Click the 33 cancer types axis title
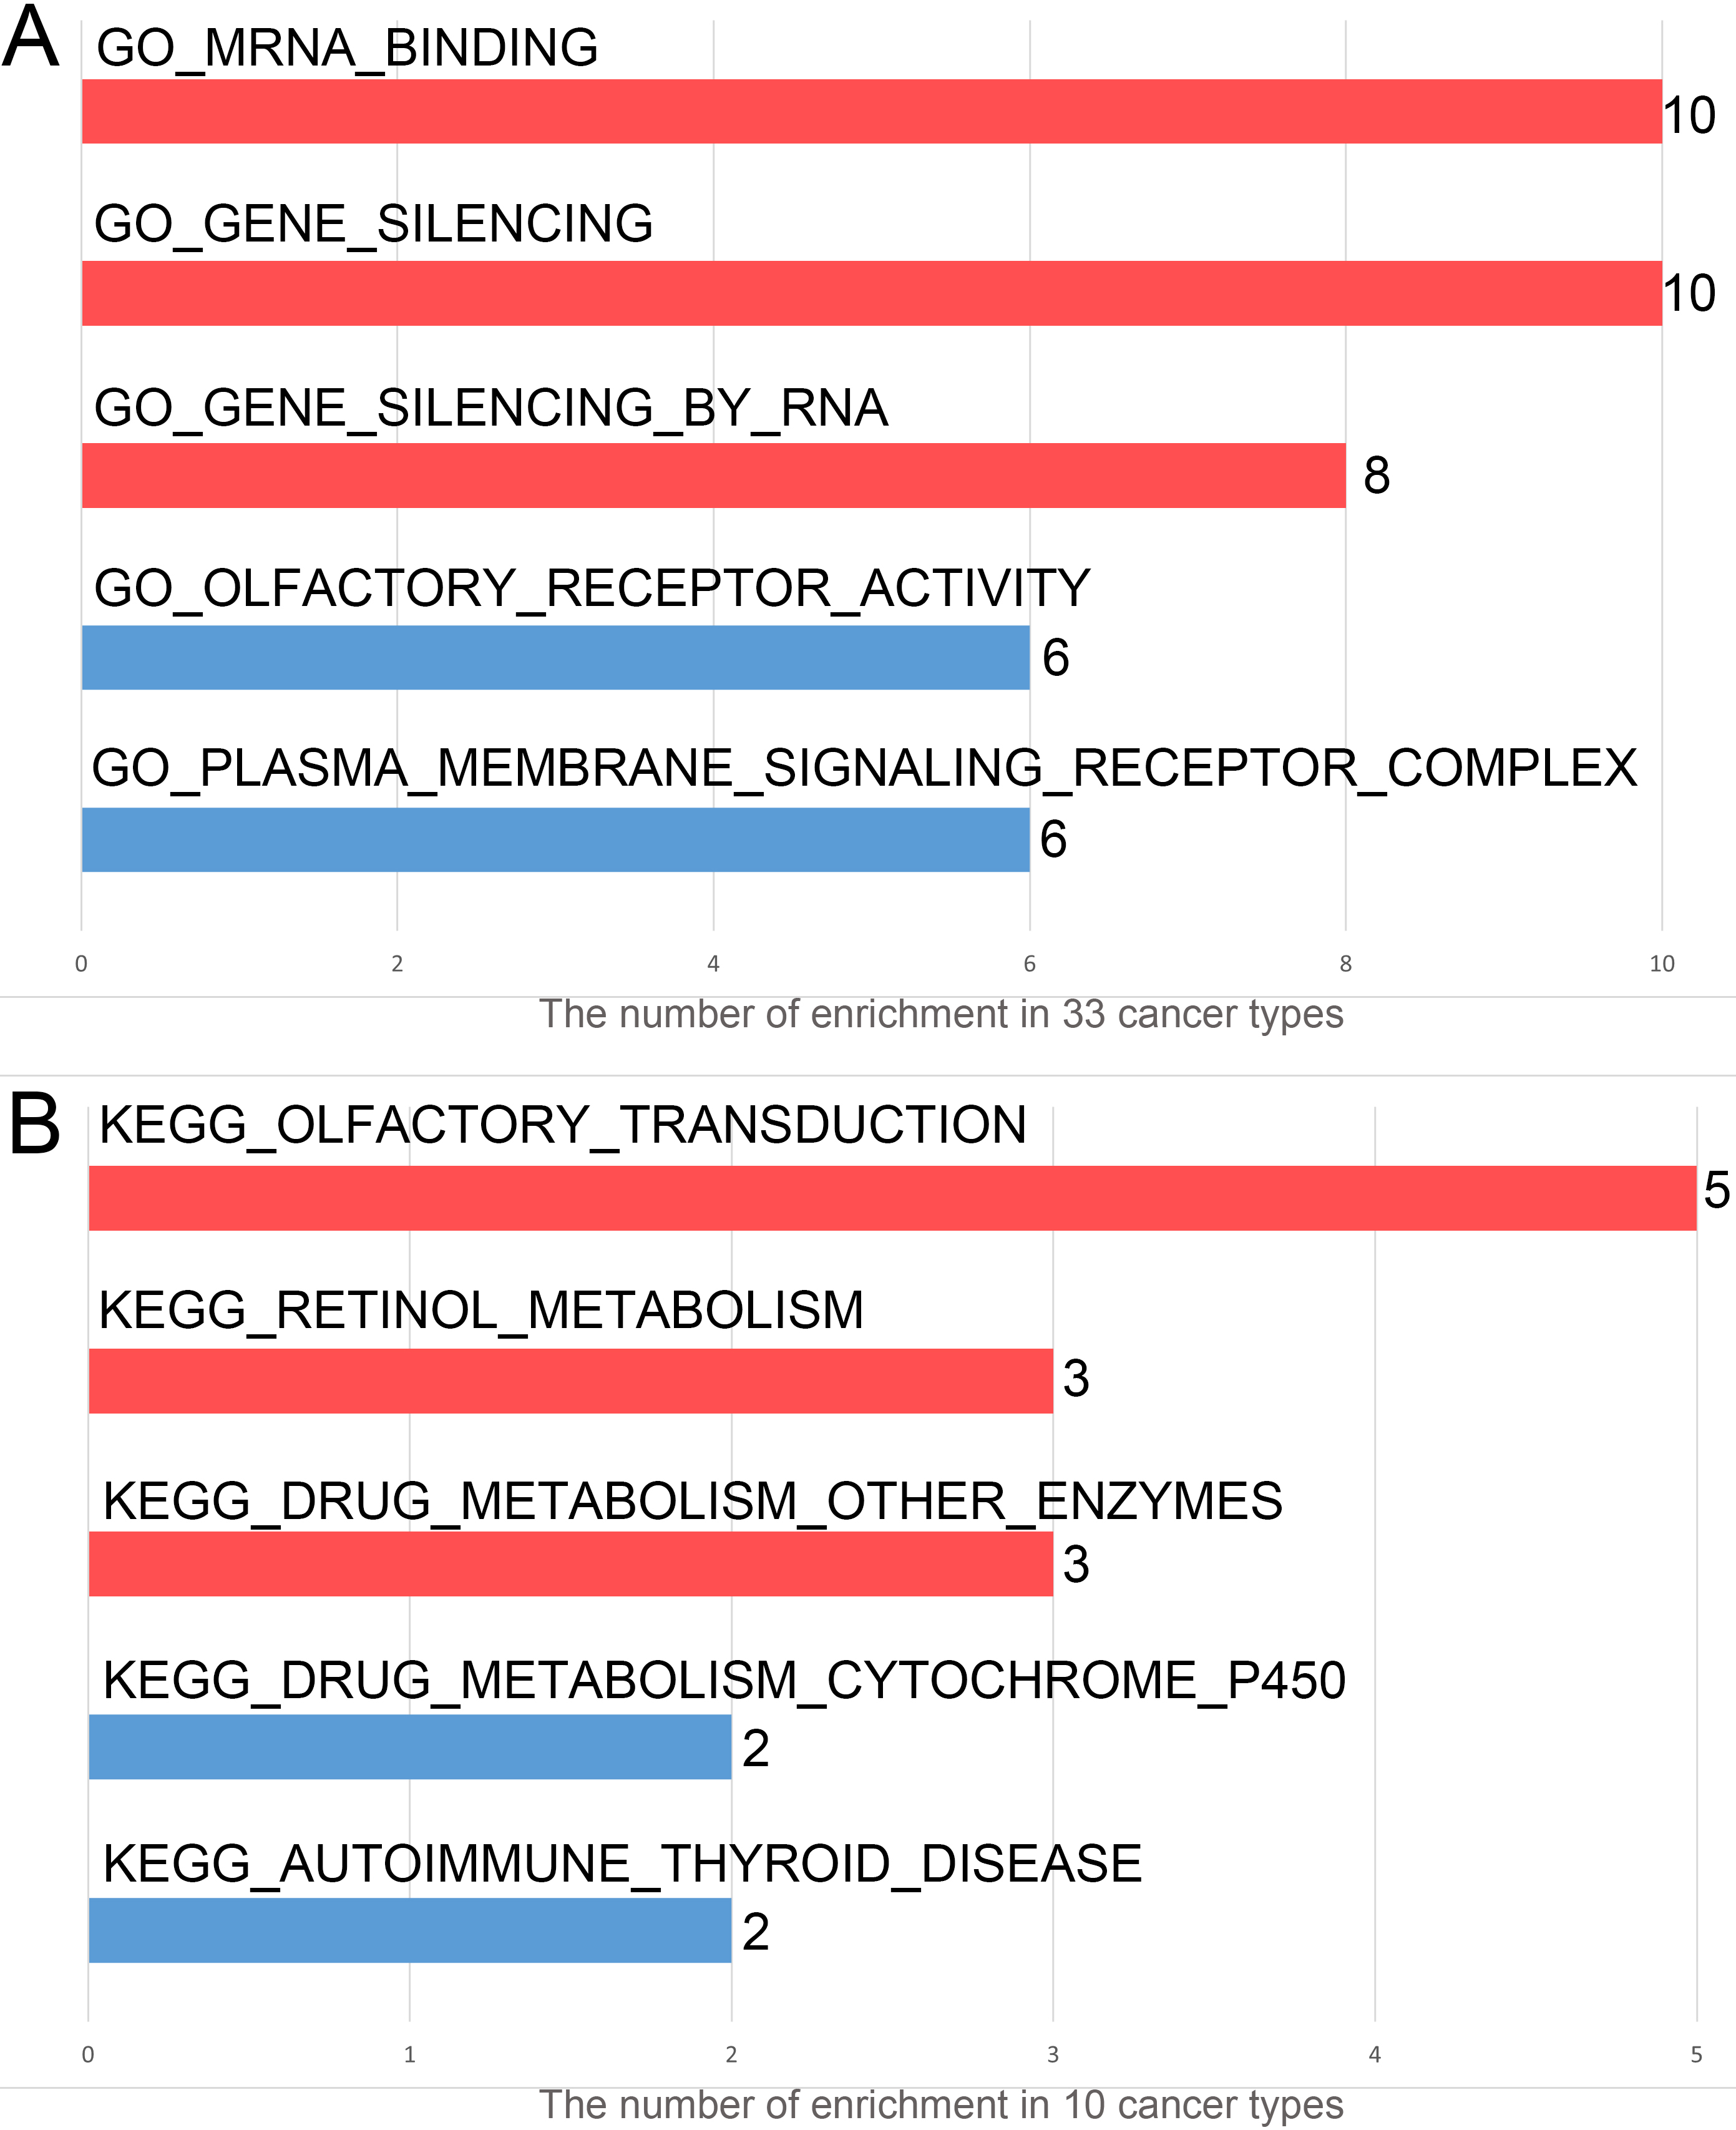 pyautogui.click(x=941, y=1014)
